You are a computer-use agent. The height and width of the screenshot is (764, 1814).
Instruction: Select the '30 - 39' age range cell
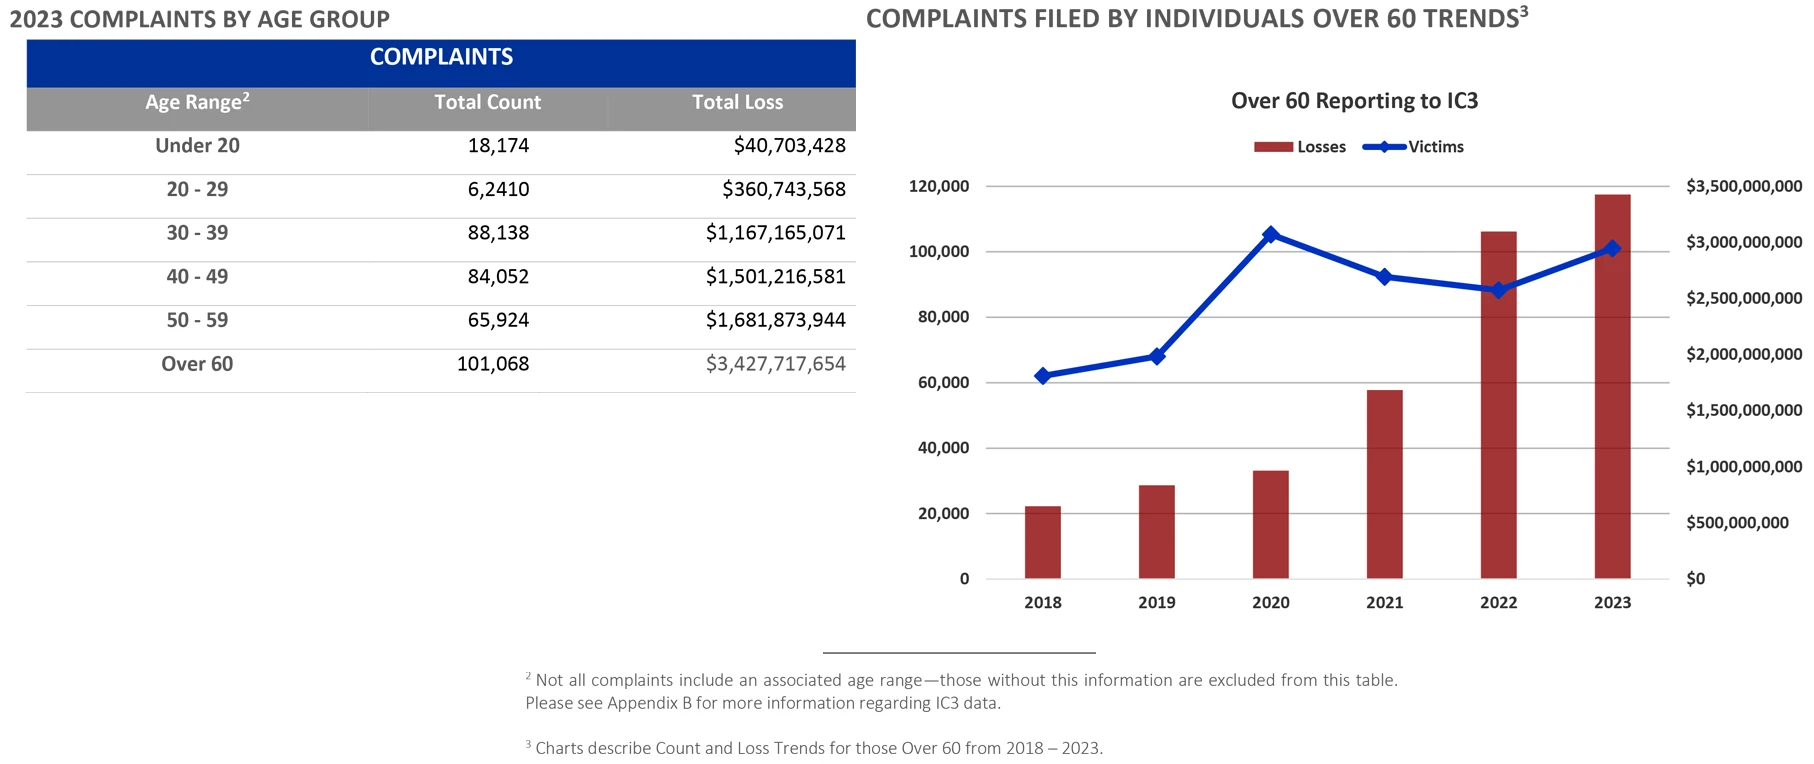tap(197, 233)
